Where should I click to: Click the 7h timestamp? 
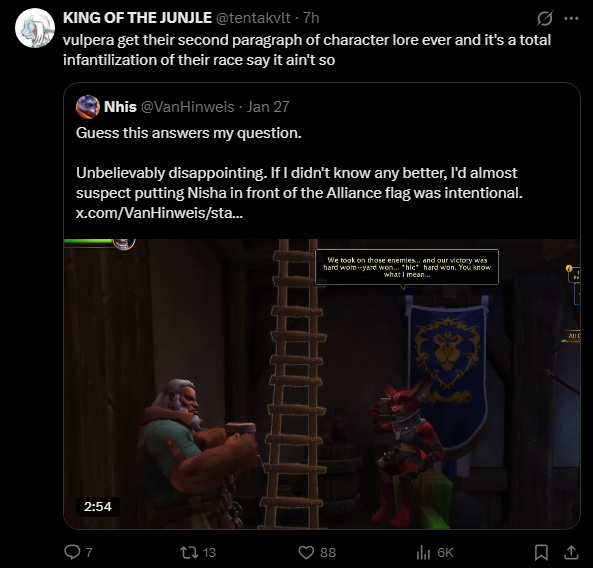(x=311, y=18)
